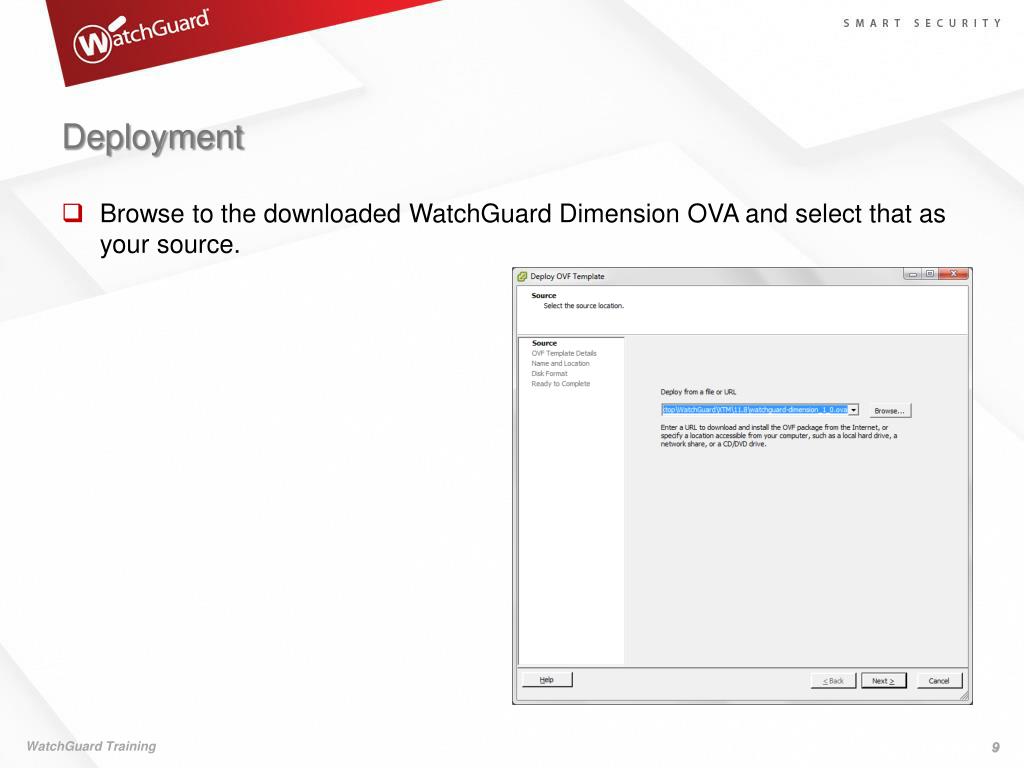Click the Deployment slide heading
This screenshot has height=768, width=1024.
pos(153,138)
